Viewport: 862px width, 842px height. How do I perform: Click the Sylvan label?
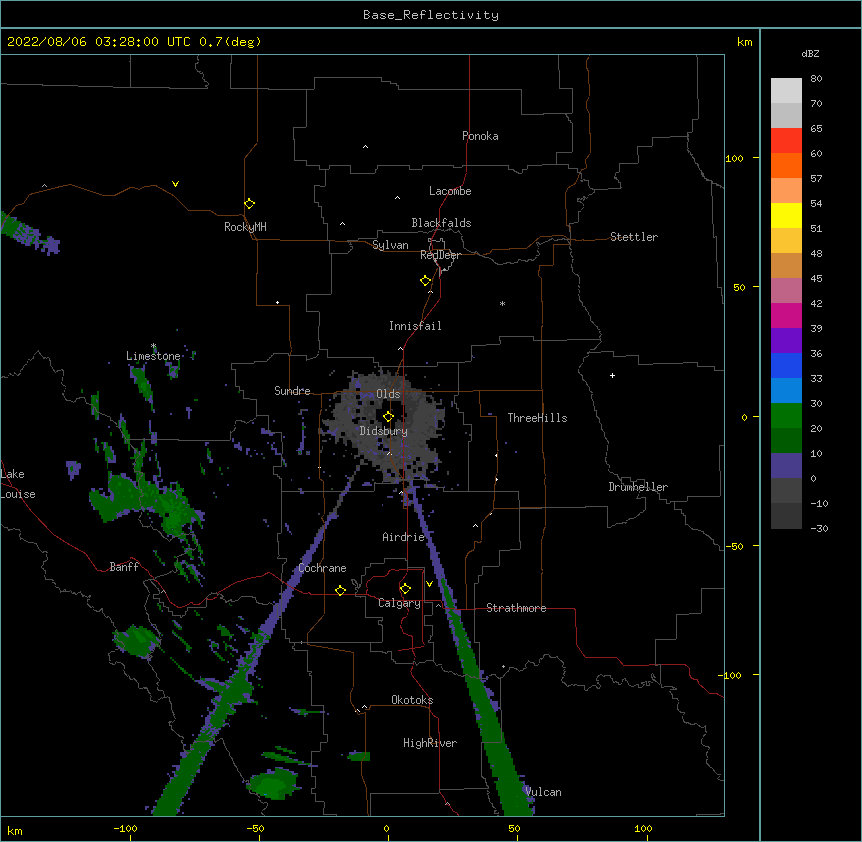coord(390,245)
